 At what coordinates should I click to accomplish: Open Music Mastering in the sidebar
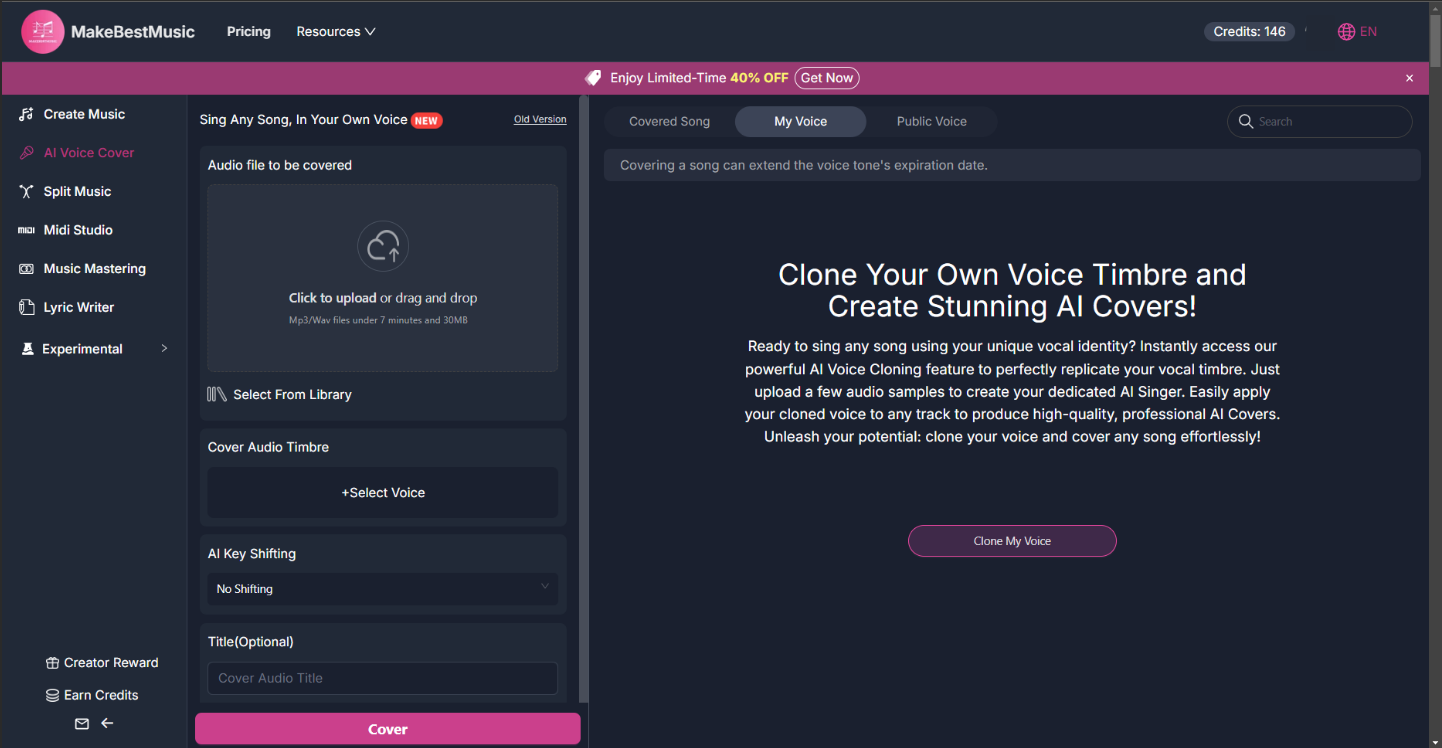coord(94,268)
